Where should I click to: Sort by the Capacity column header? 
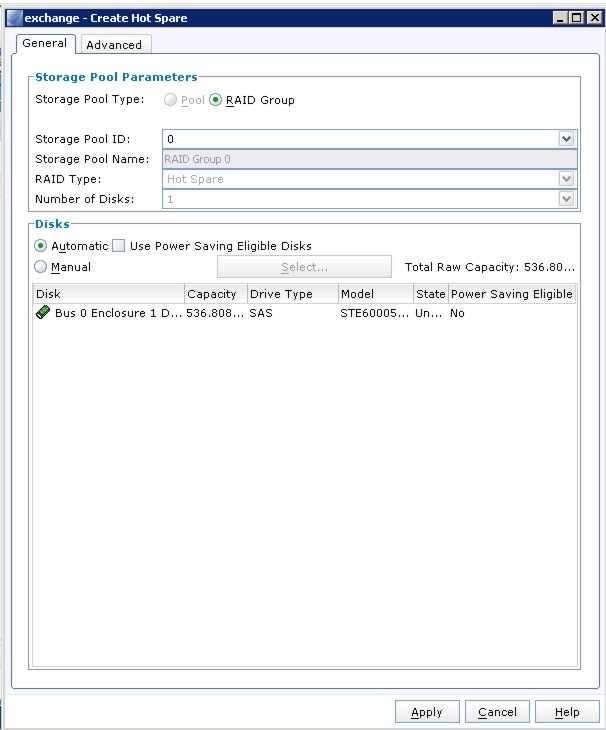point(216,294)
